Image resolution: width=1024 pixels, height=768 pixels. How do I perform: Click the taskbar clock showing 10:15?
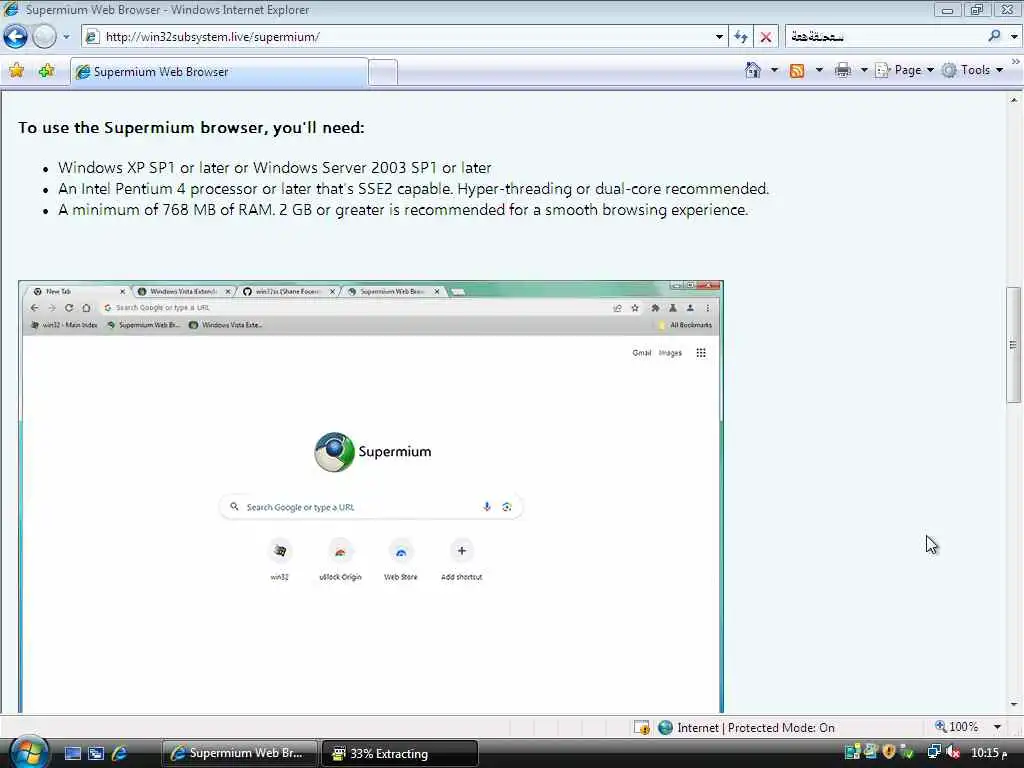click(x=989, y=753)
